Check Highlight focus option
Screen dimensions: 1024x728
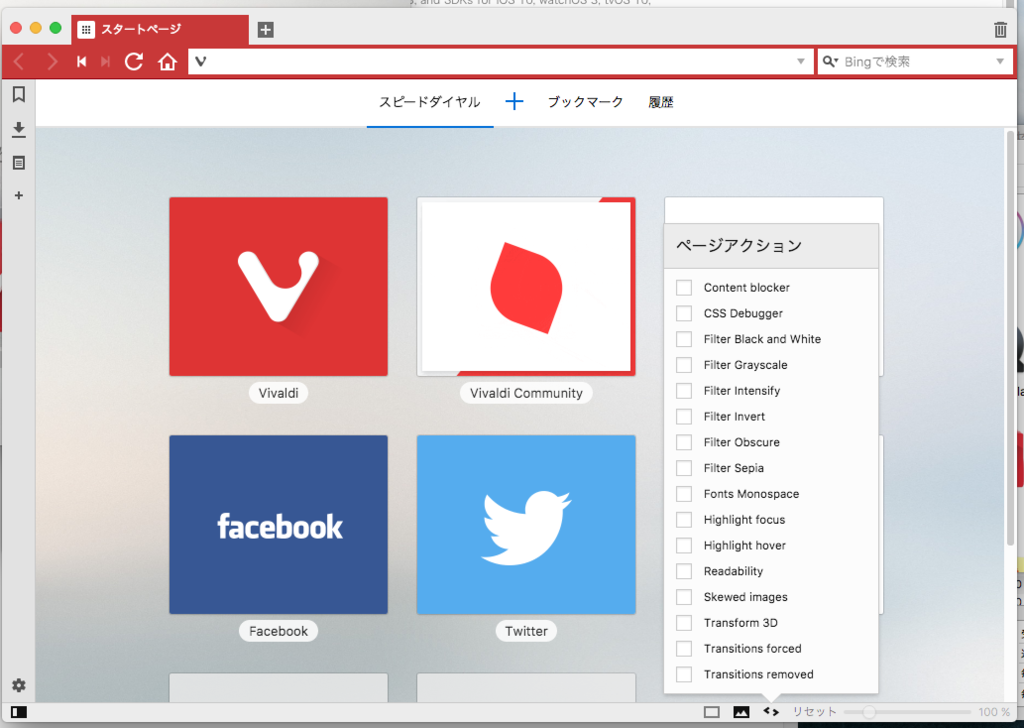pyautogui.click(x=684, y=520)
